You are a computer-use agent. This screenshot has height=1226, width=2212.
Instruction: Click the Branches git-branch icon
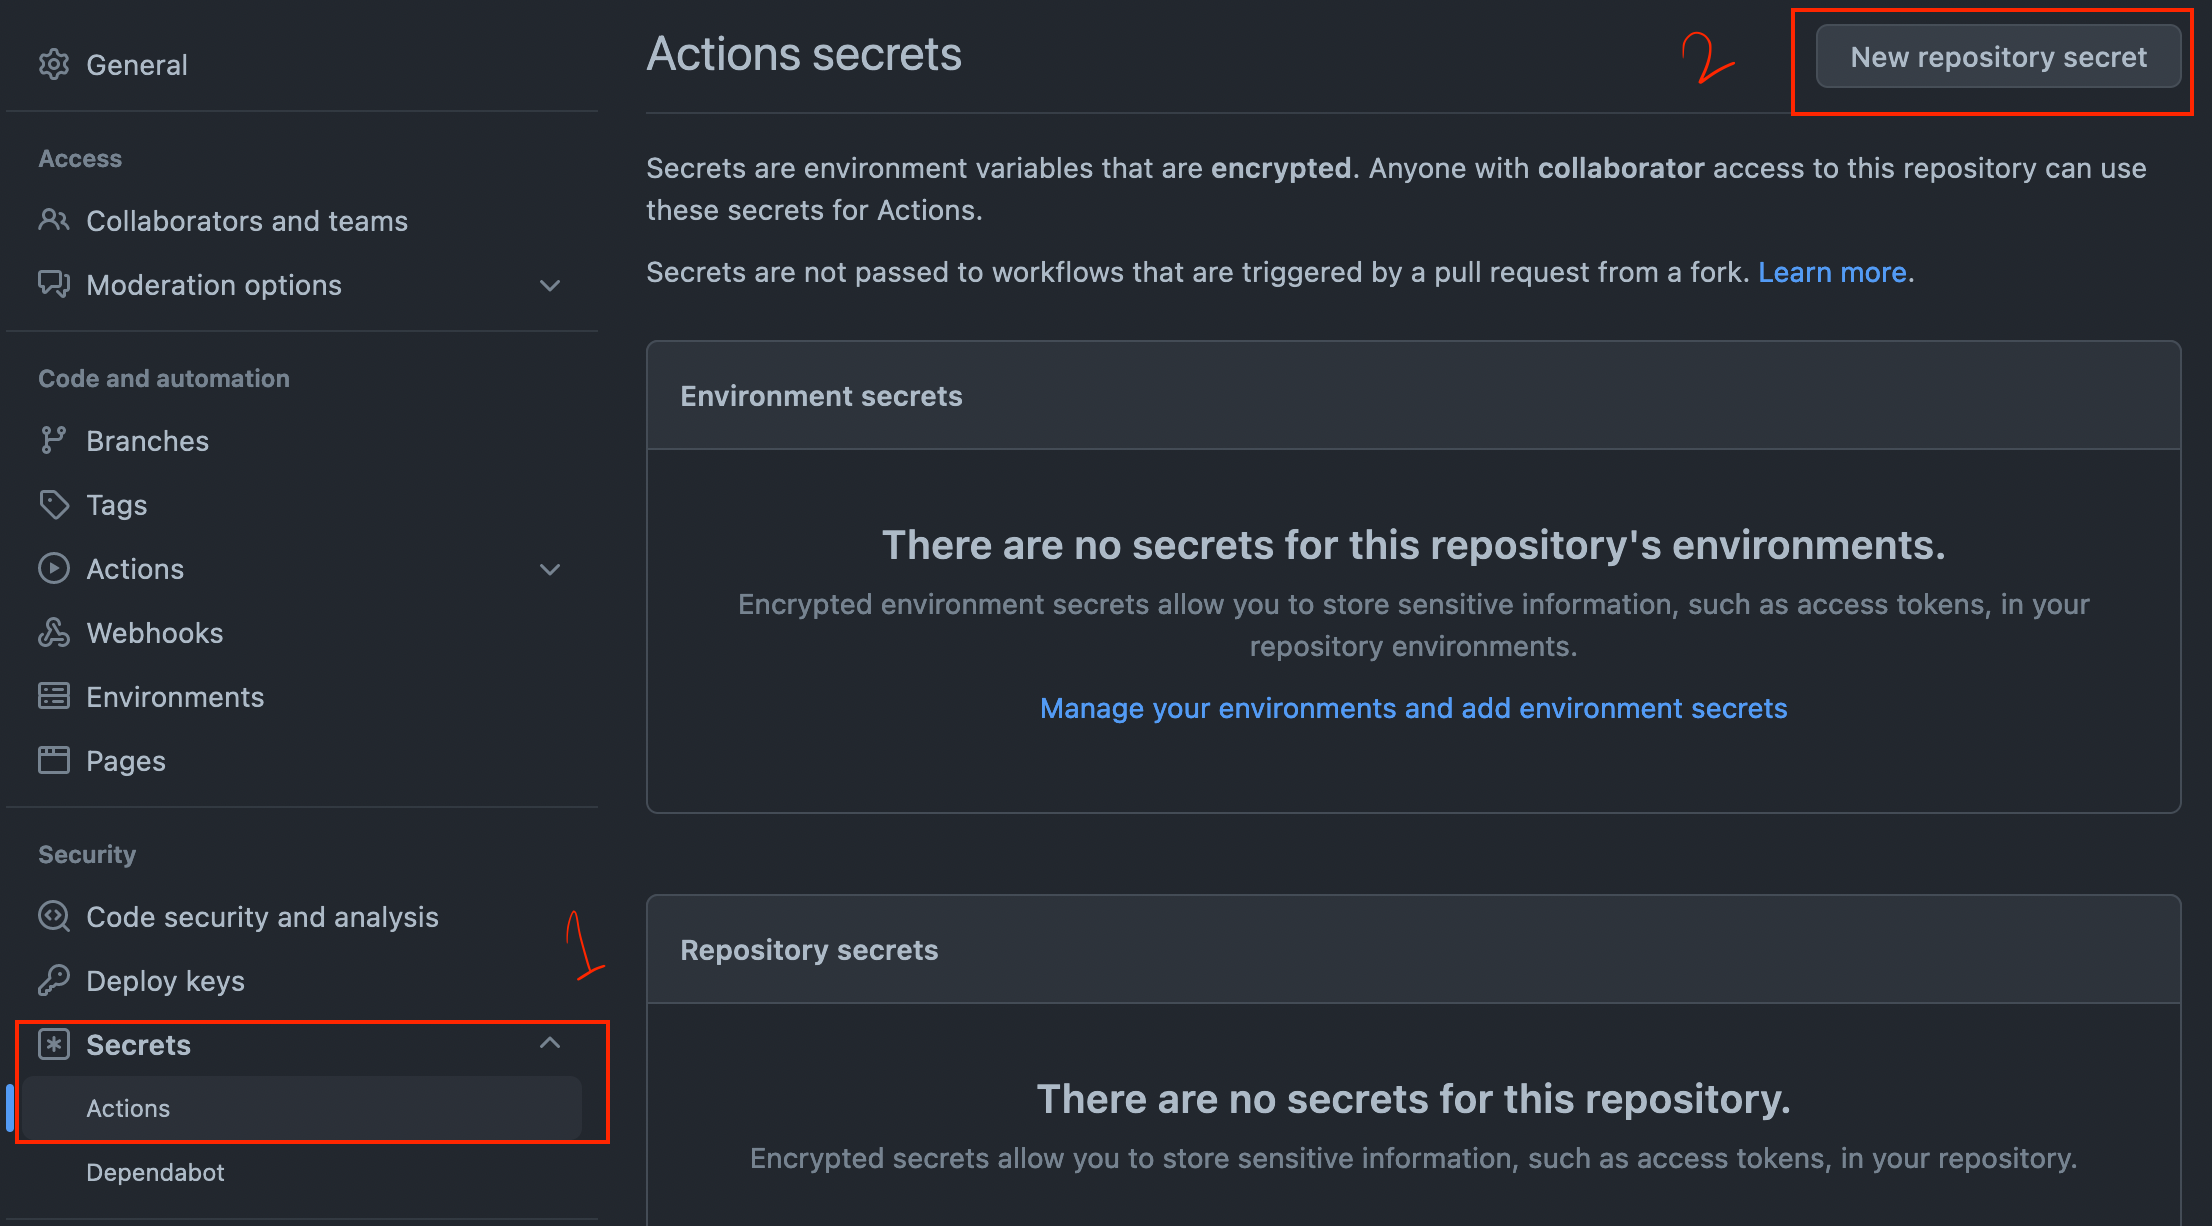click(53, 441)
